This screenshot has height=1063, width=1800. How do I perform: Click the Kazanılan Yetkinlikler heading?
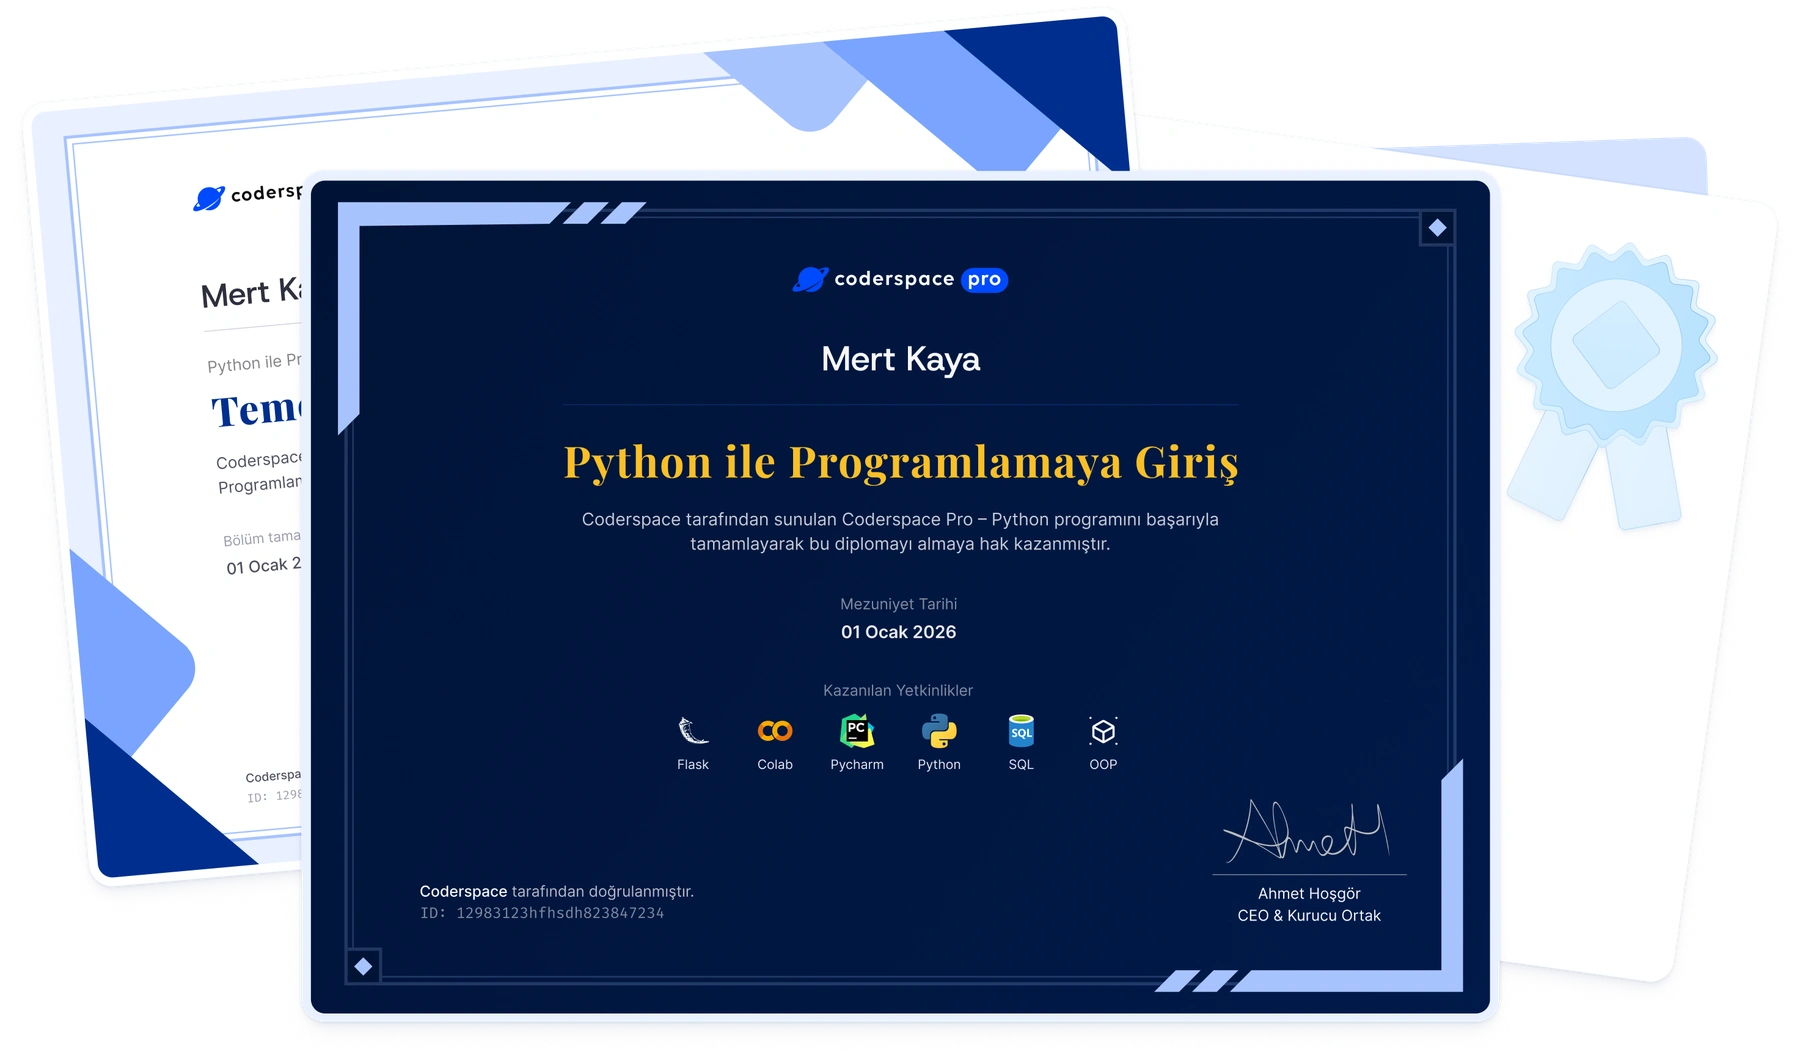pyautogui.click(x=898, y=690)
